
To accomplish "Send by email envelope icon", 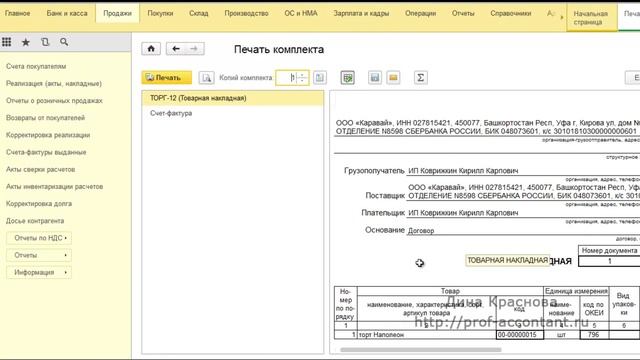I will (x=393, y=78).
